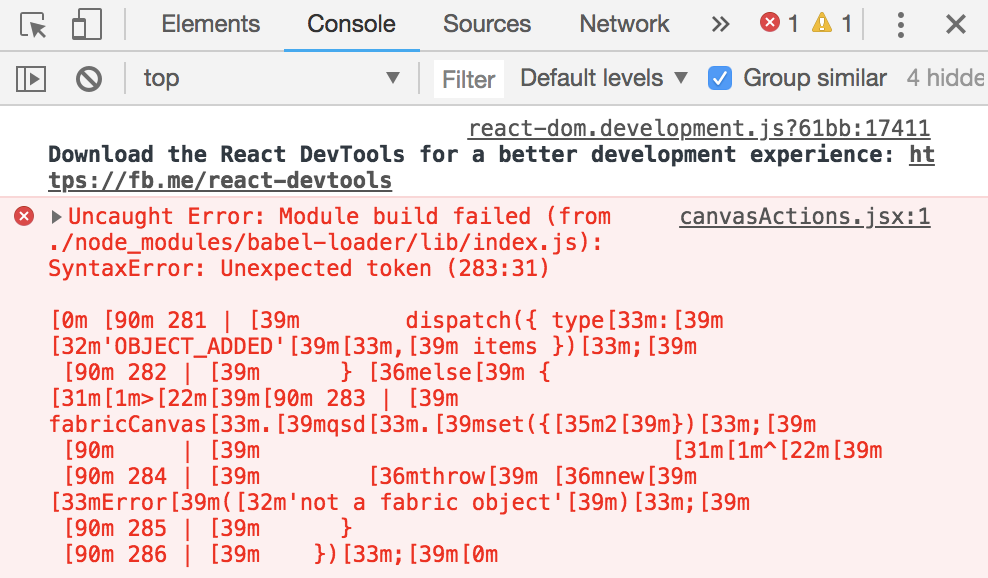Open the react-dom.development.js source link
Screen dimensions: 988x578
click(x=699, y=129)
